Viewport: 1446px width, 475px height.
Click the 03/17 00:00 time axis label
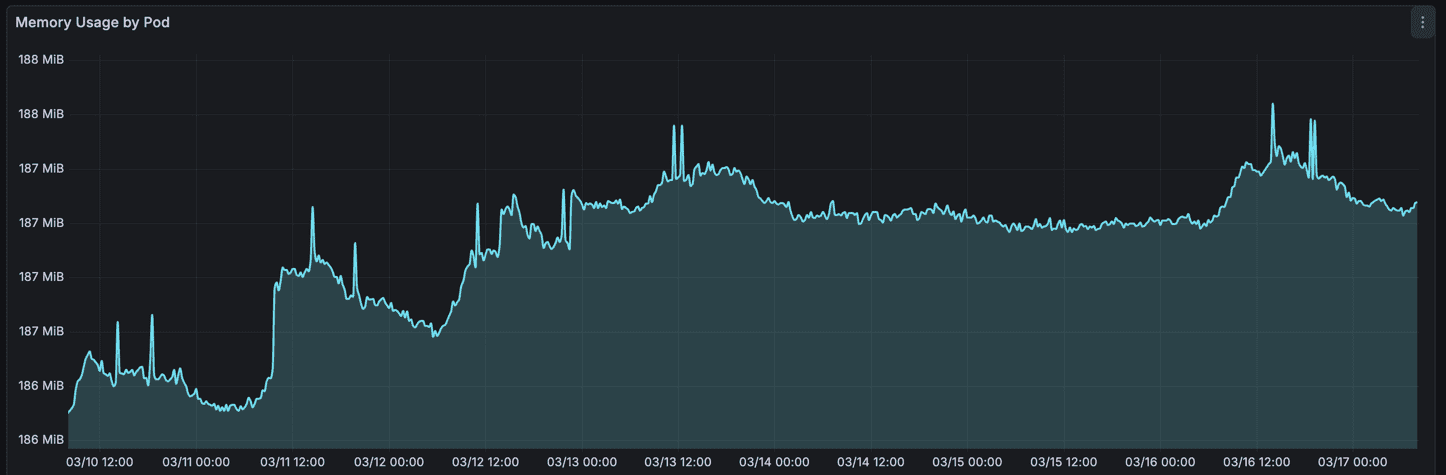[1352, 462]
